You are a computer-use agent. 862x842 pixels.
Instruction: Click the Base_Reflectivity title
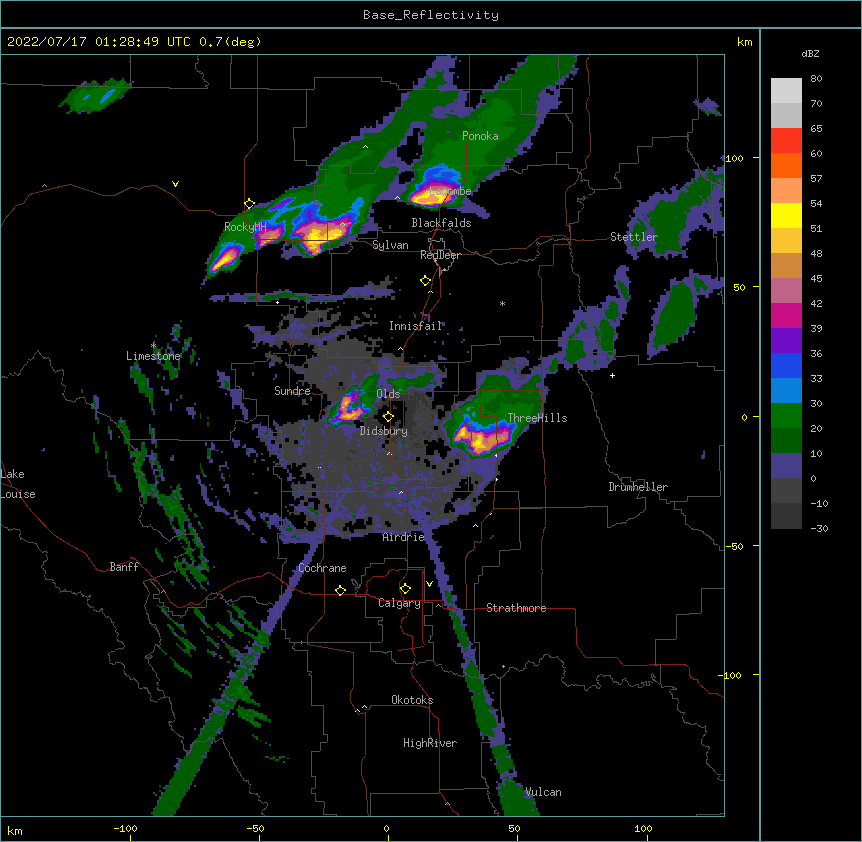(x=431, y=15)
